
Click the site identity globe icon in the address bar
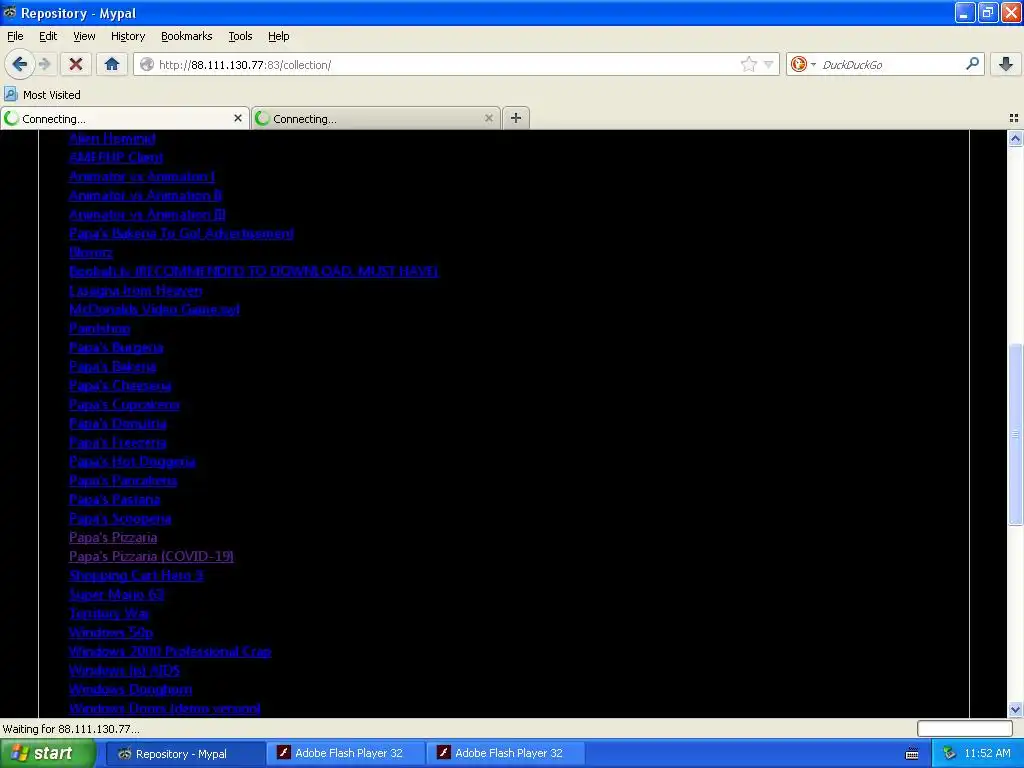click(x=147, y=64)
